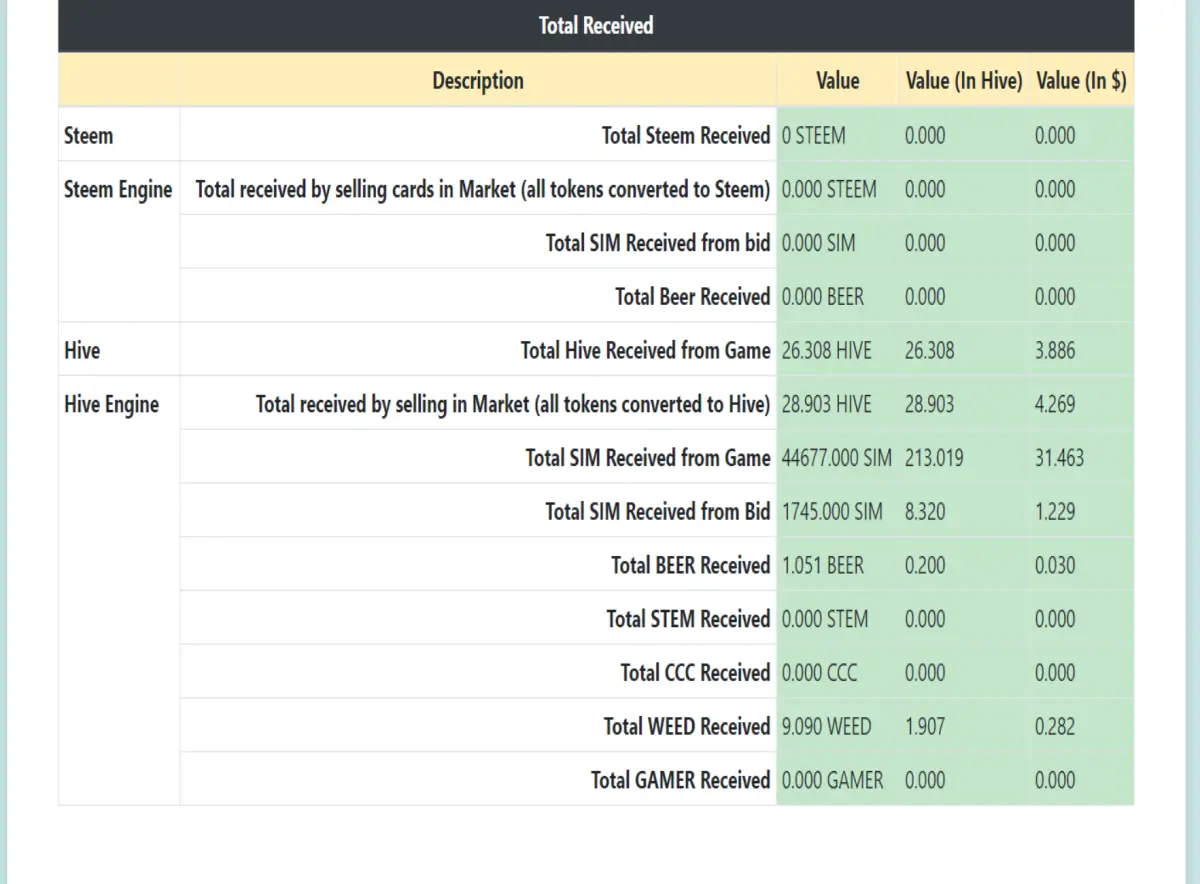Select Total WEED Received description
1200x884 pixels.
click(x=687, y=727)
